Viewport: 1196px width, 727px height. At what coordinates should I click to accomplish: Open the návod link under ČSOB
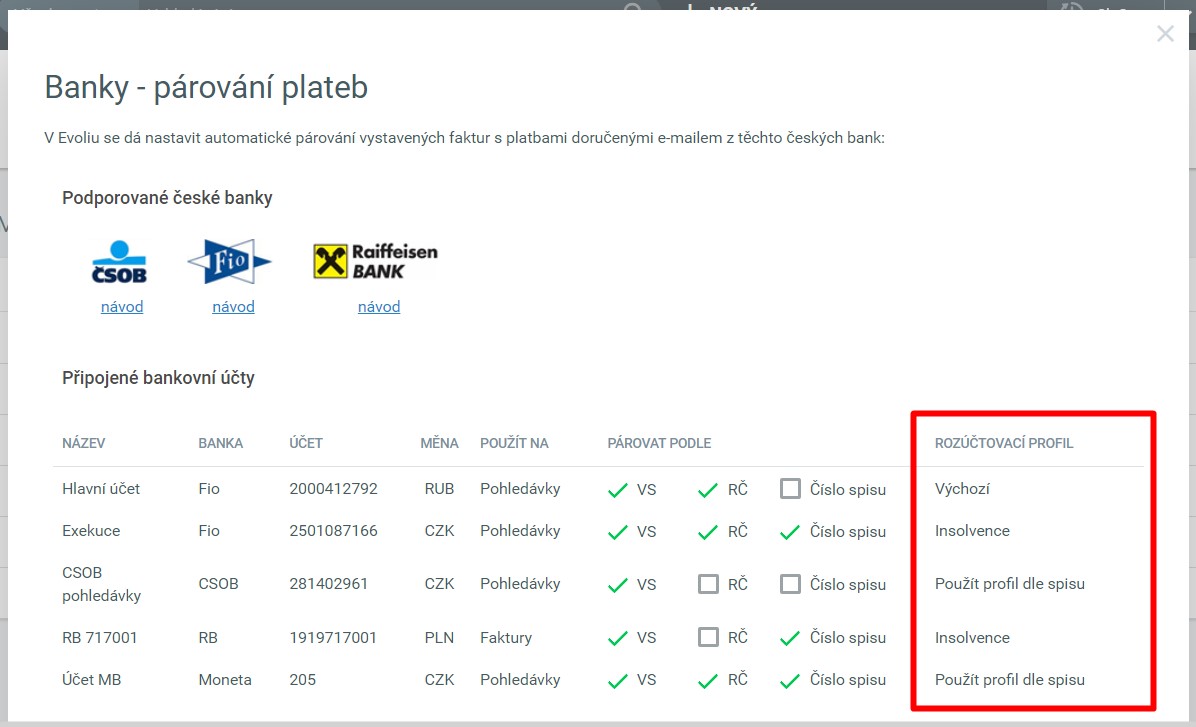[122, 307]
